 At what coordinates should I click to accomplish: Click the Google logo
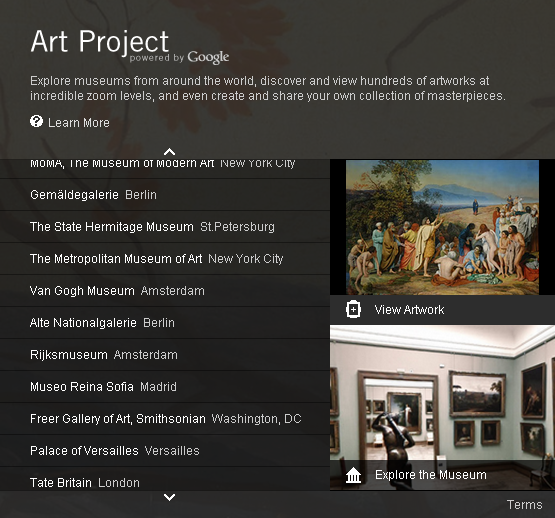point(208,57)
